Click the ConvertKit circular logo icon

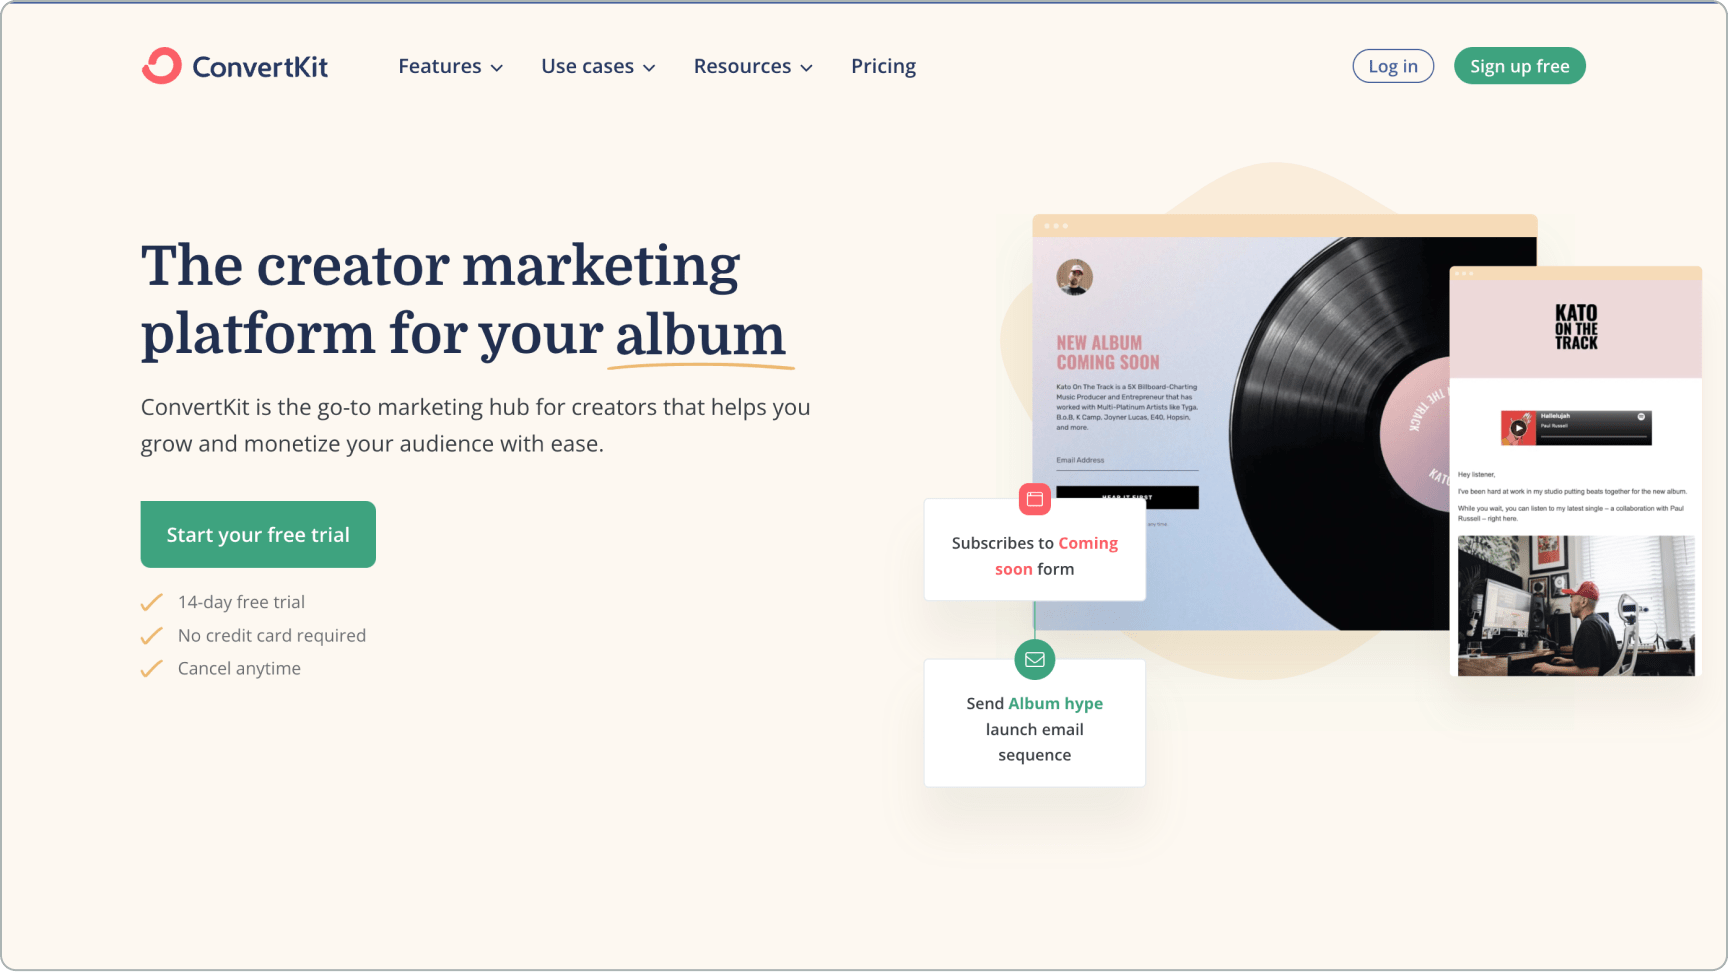161,66
